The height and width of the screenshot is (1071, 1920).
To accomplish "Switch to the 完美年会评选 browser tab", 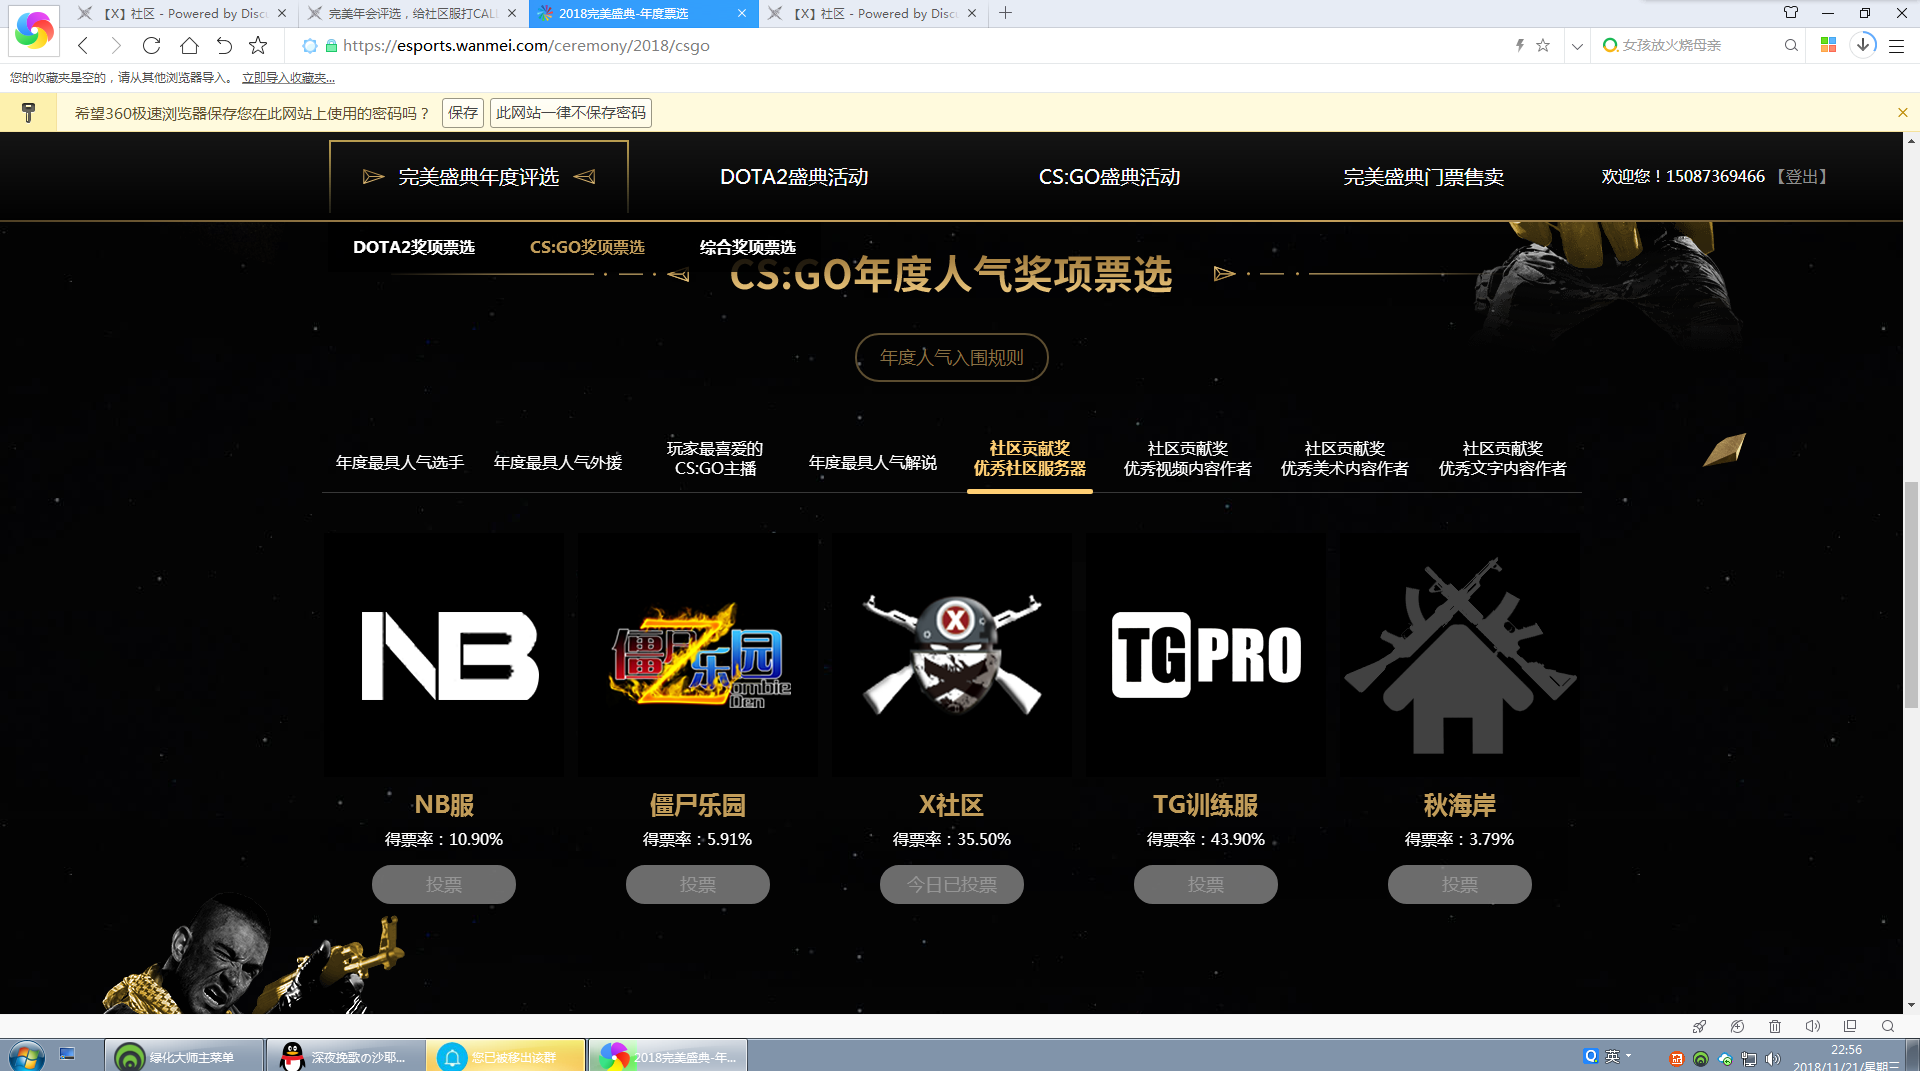I will [412, 13].
